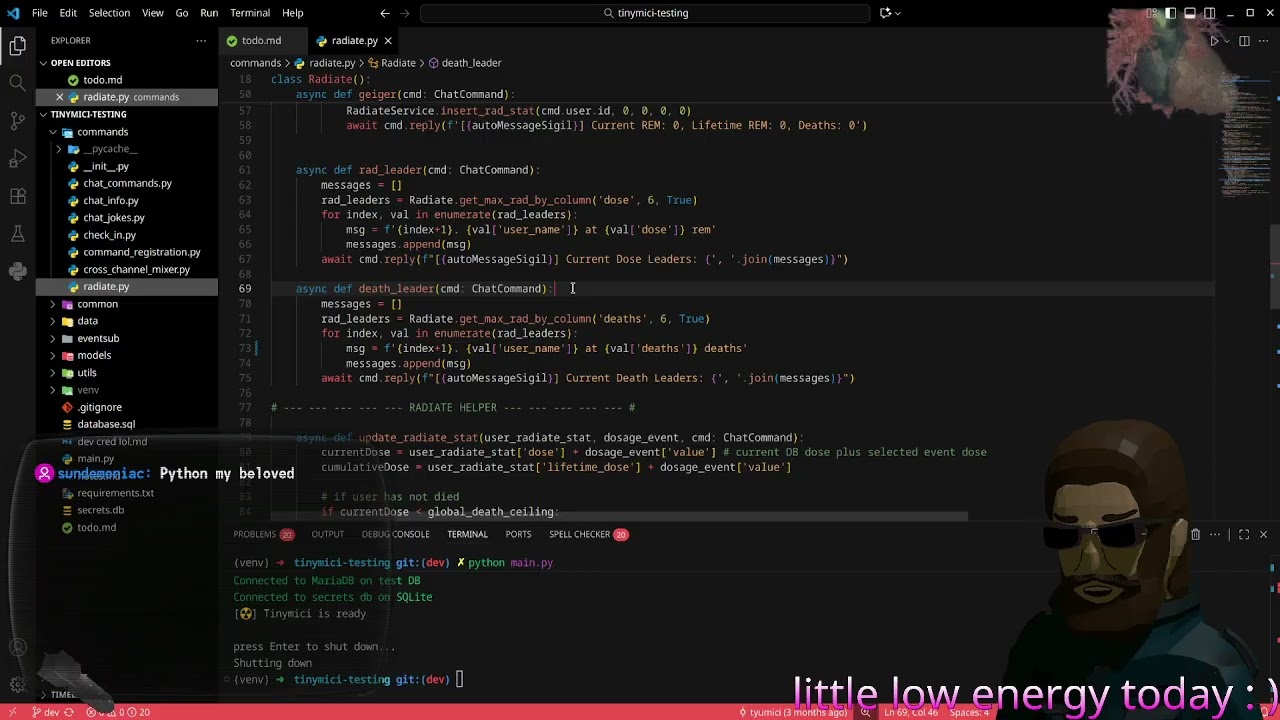The image size is (1280, 720).
Task: Switch to the Ports panel tab
Action: [518, 534]
